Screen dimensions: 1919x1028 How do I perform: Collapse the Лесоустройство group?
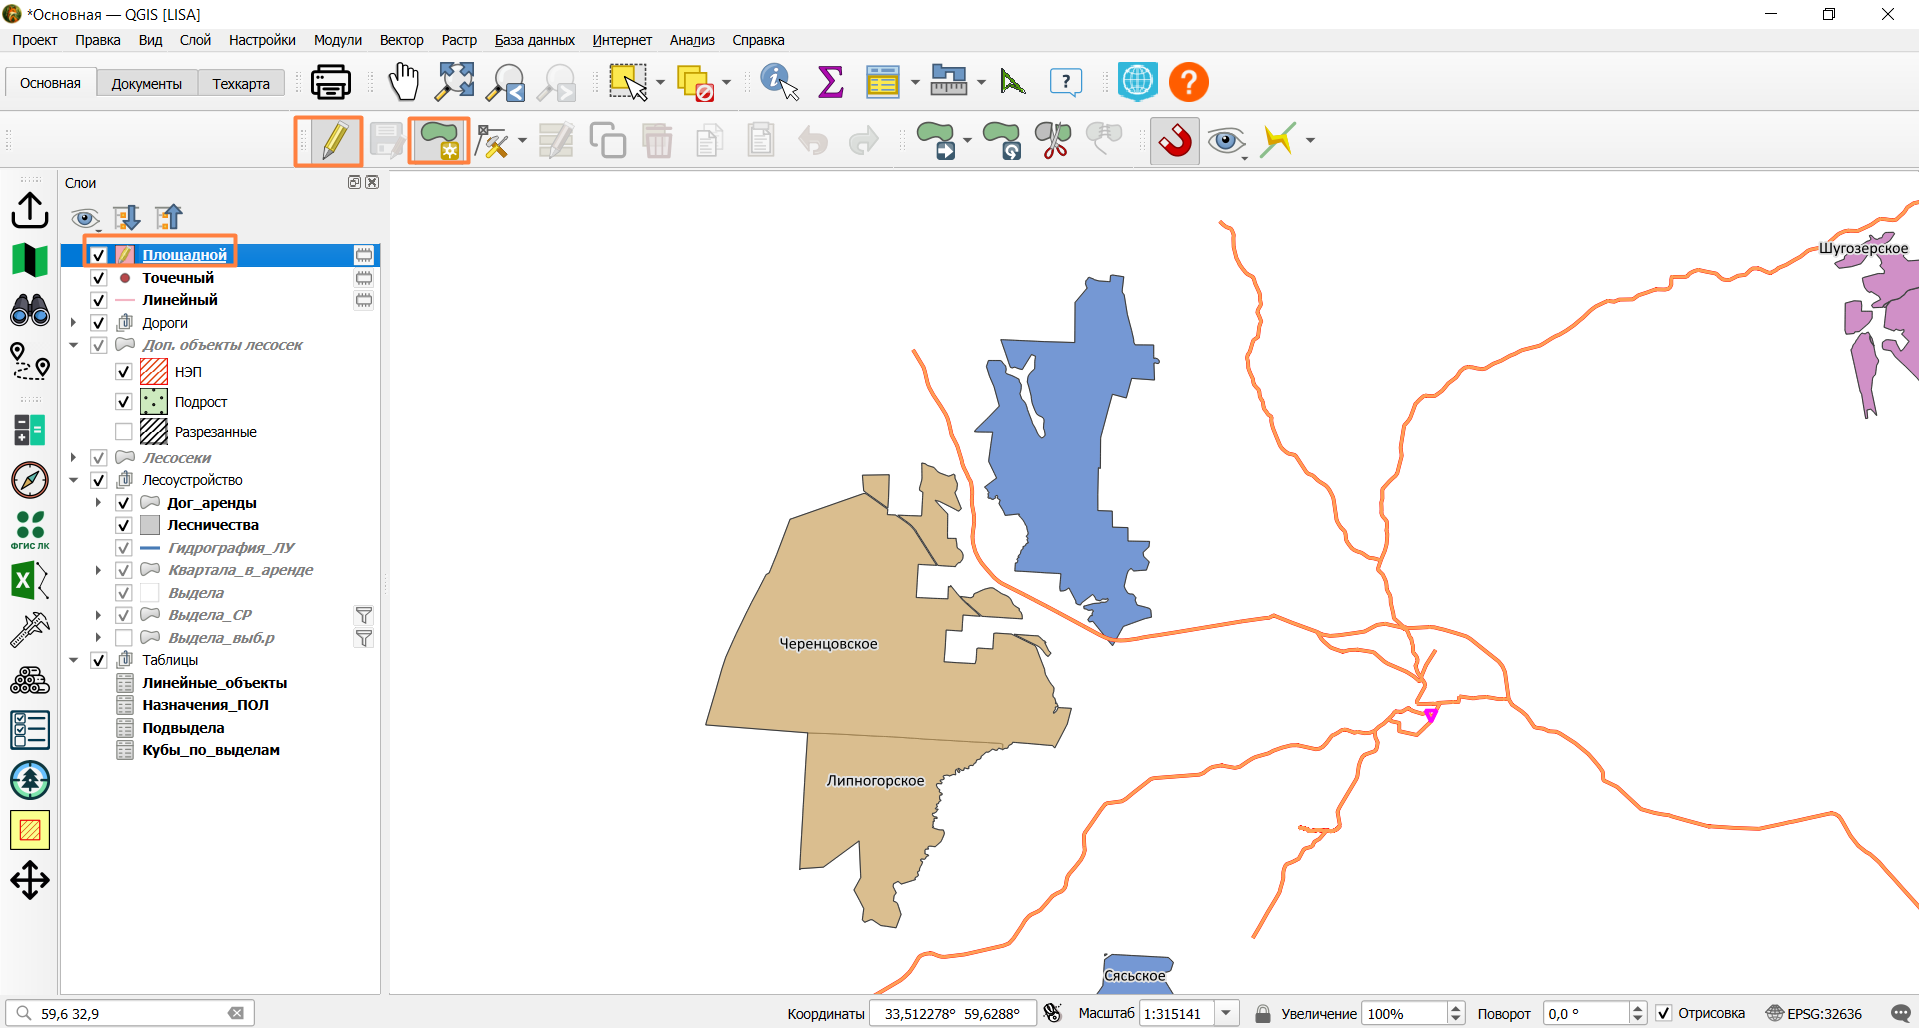(x=73, y=480)
